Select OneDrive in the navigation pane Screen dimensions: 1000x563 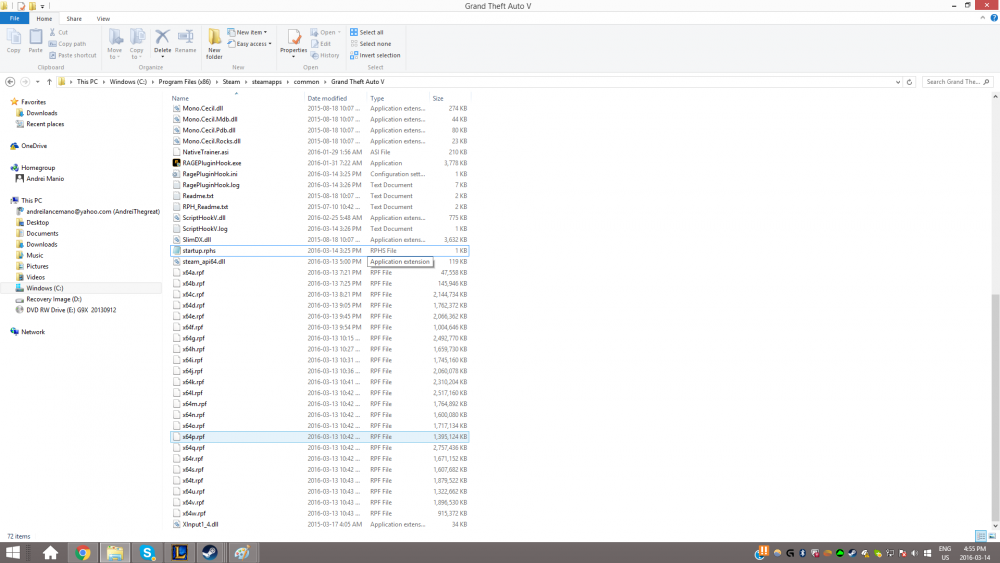pyautogui.click(x=34, y=146)
